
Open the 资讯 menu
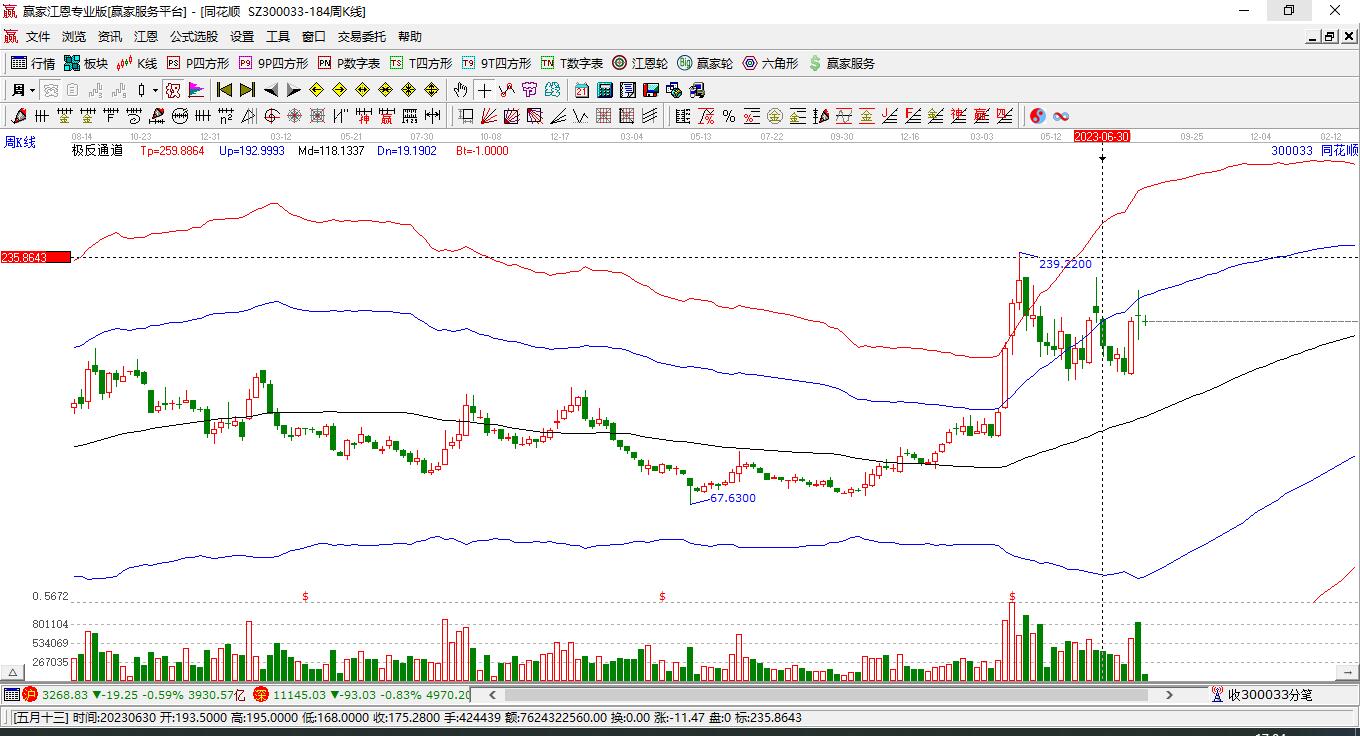(110, 37)
